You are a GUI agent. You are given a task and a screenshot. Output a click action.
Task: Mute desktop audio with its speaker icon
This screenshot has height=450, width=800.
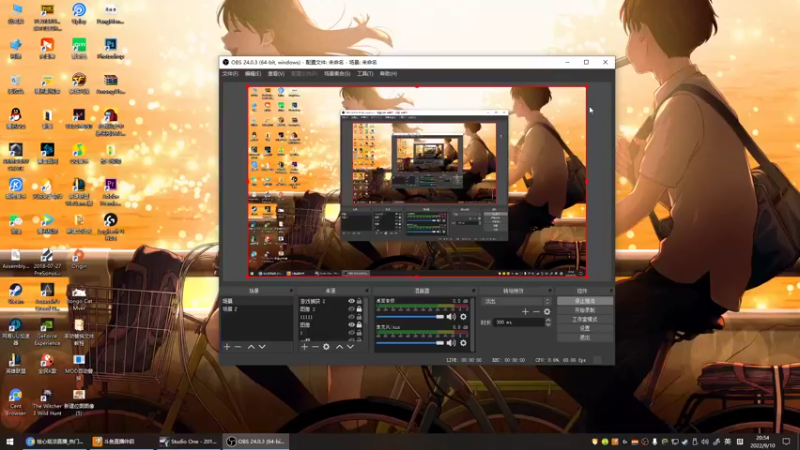[x=451, y=317]
